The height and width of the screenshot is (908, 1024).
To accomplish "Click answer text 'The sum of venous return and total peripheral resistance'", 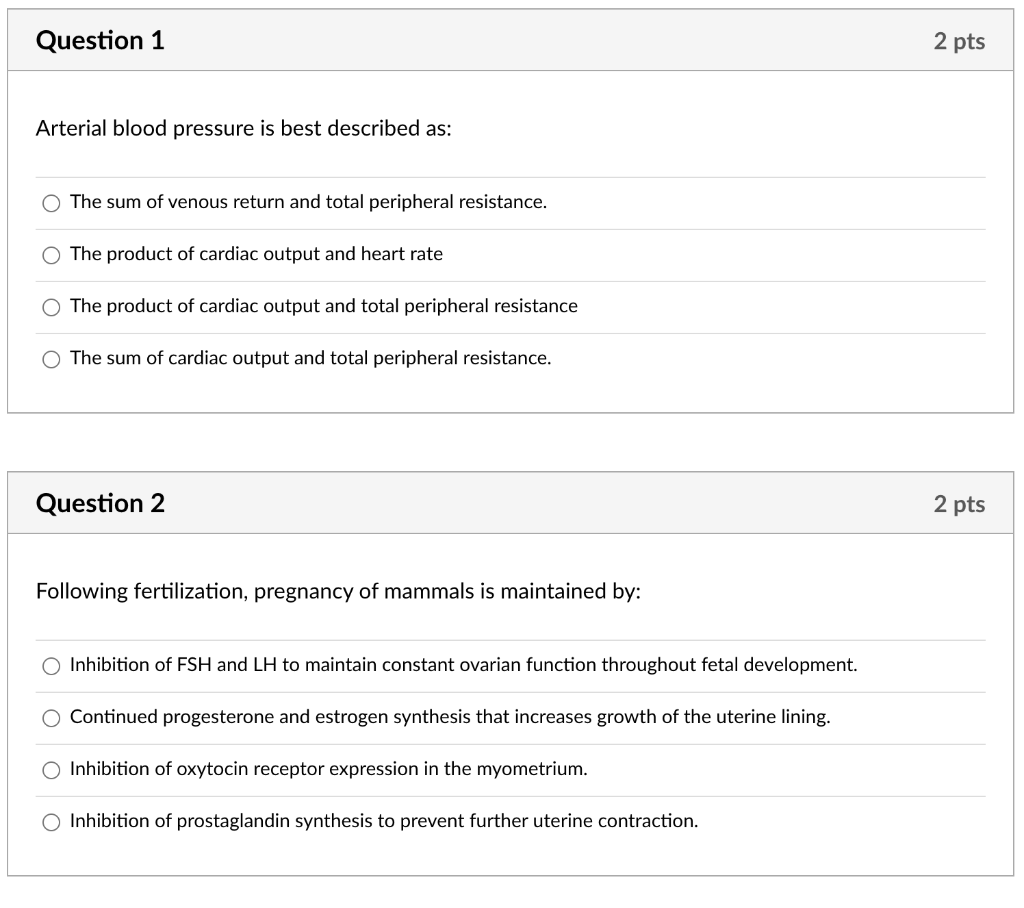I will [x=308, y=202].
